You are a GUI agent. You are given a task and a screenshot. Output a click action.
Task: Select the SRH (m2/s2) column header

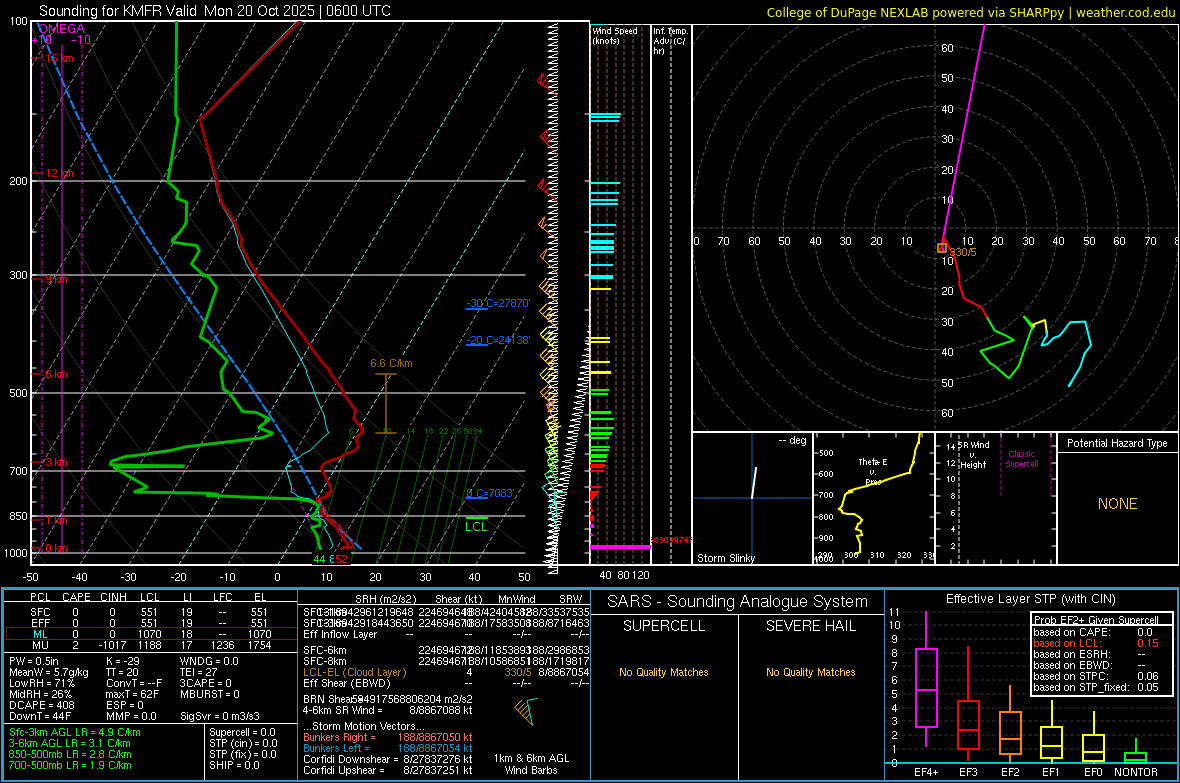pyautogui.click(x=386, y=599)
